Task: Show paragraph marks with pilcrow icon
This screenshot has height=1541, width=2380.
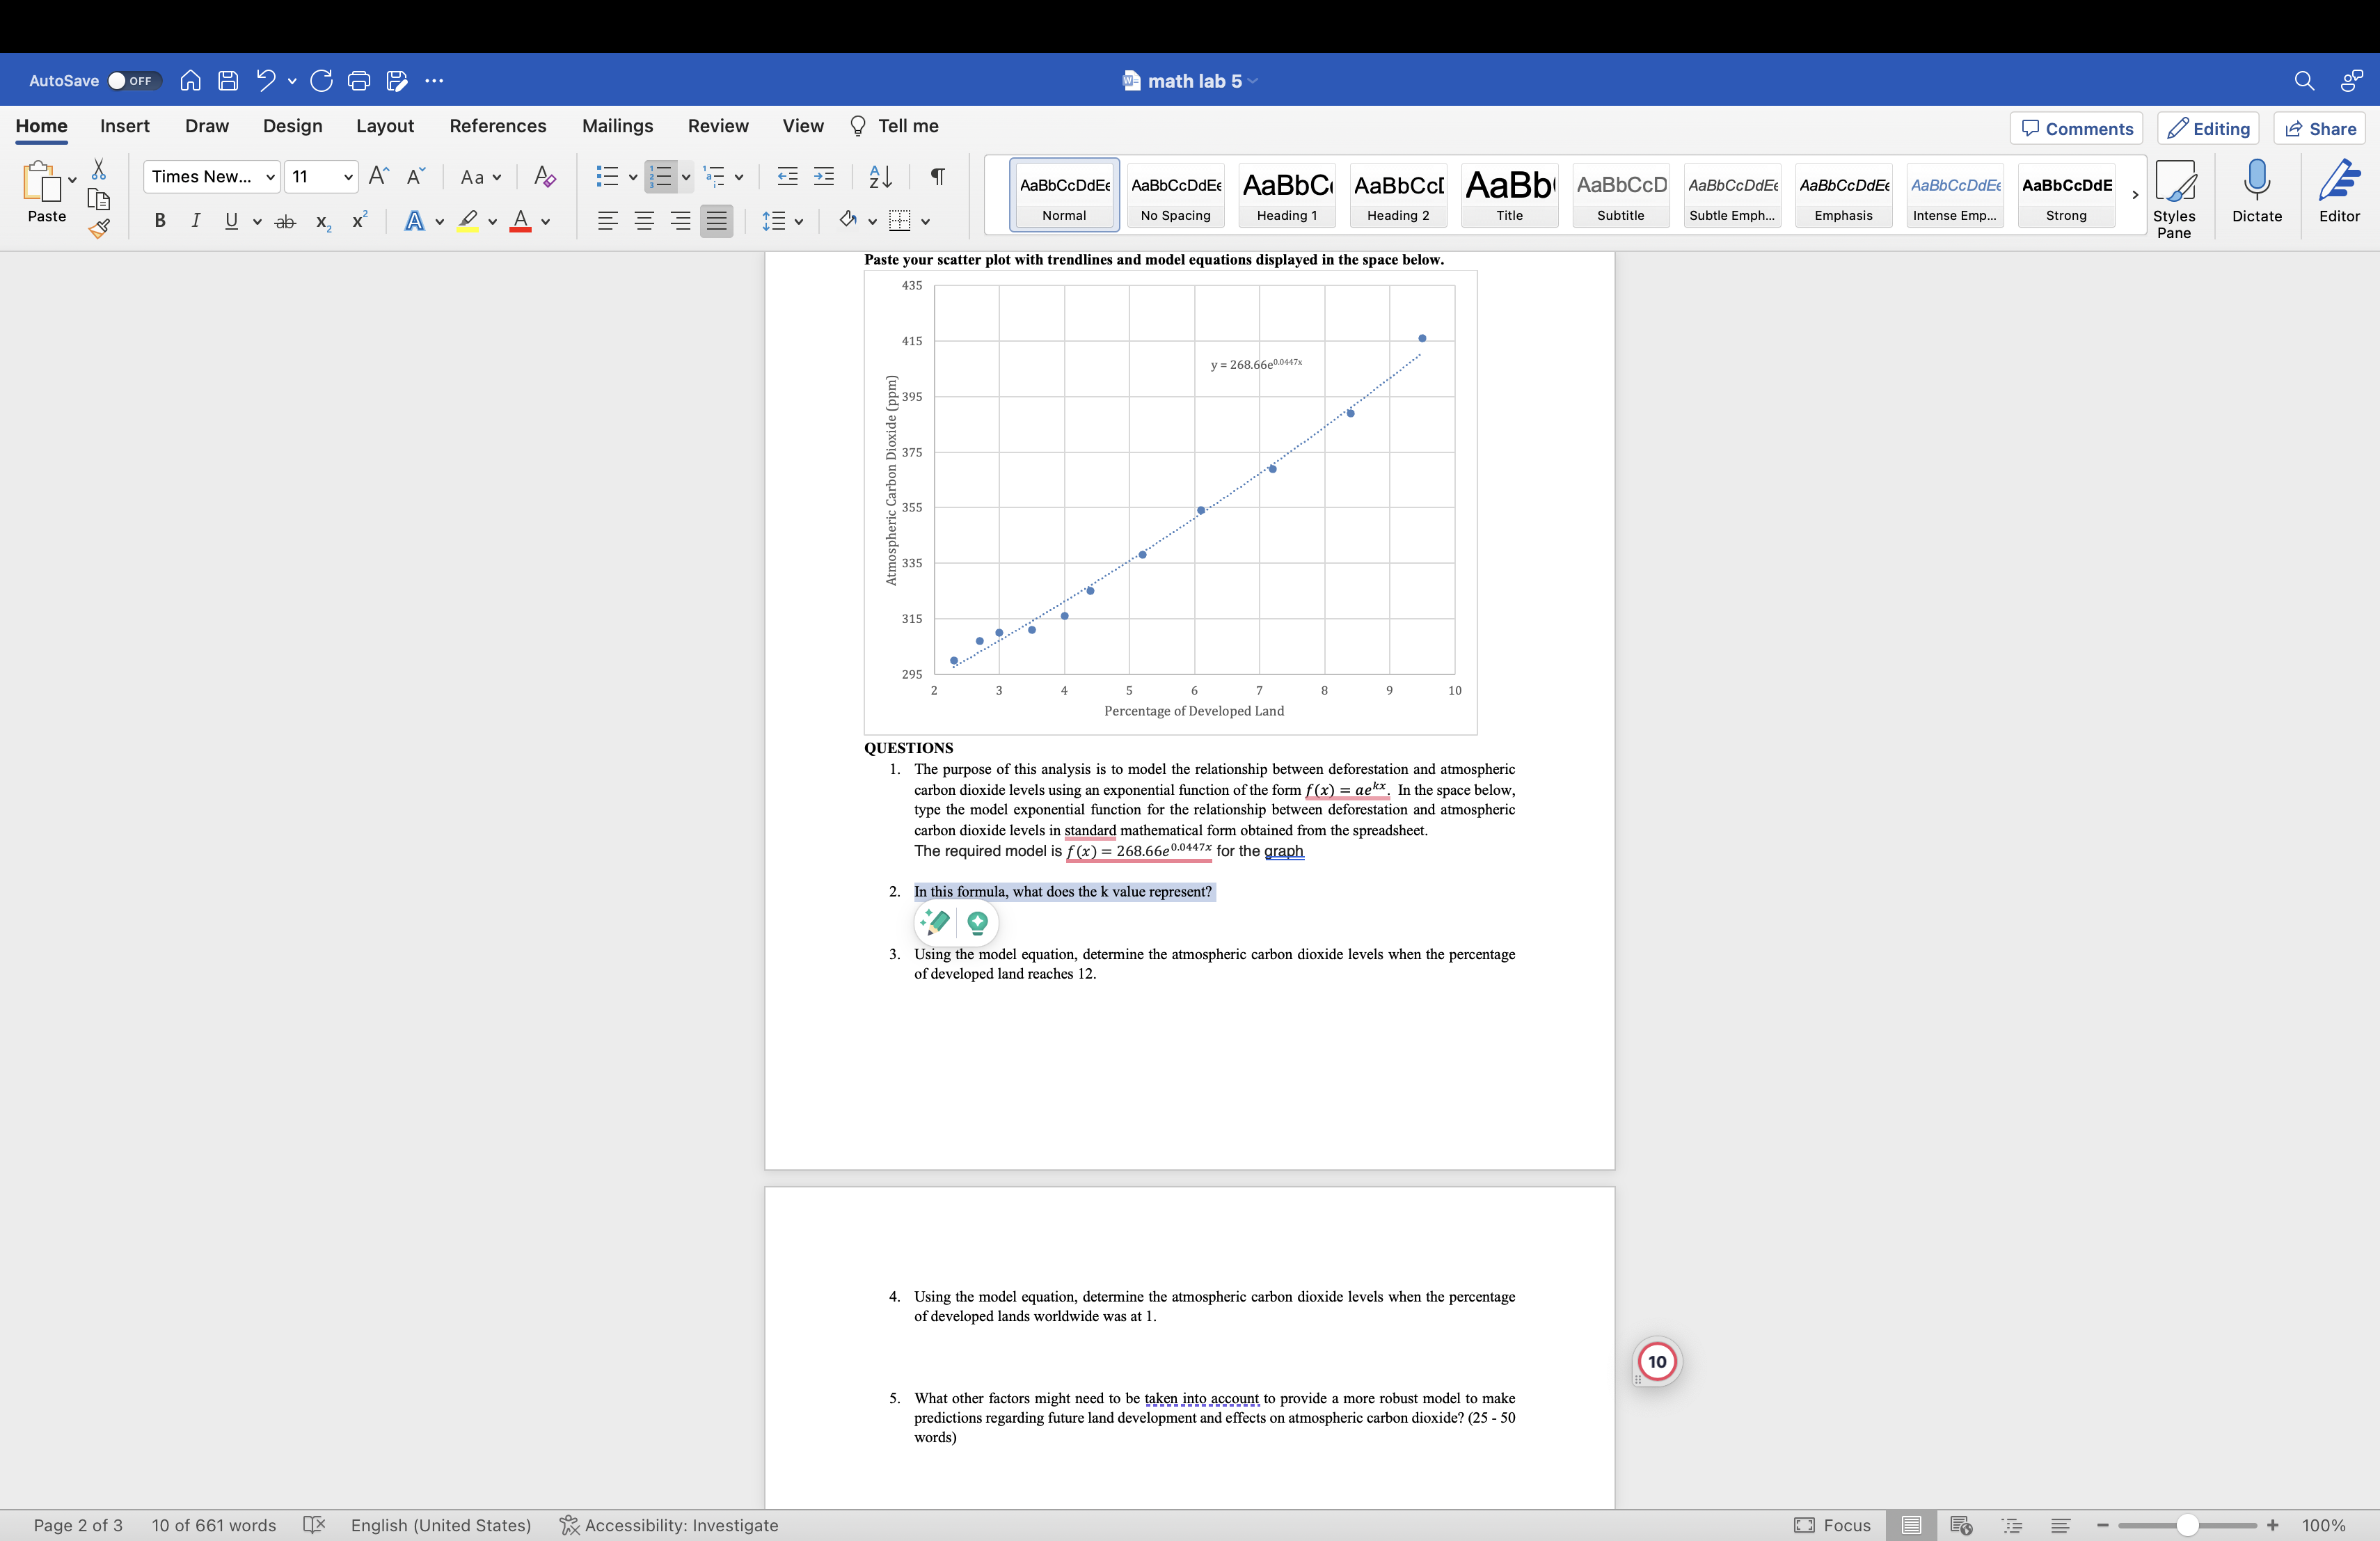Action: pos(937,177)
